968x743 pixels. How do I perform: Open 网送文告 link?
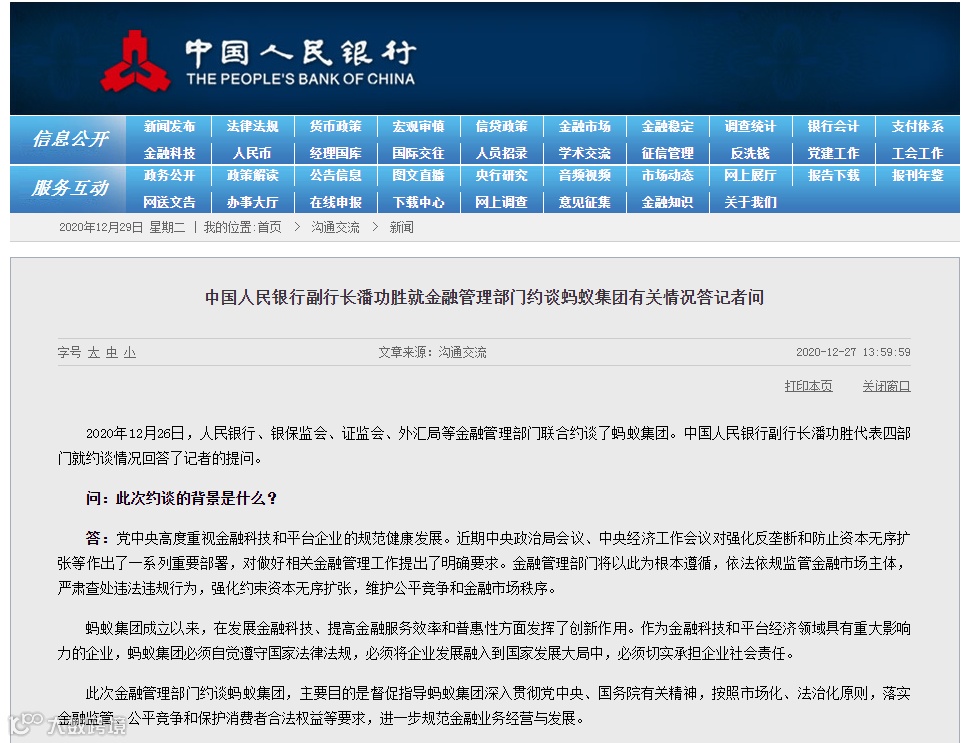tap(169, 202)
